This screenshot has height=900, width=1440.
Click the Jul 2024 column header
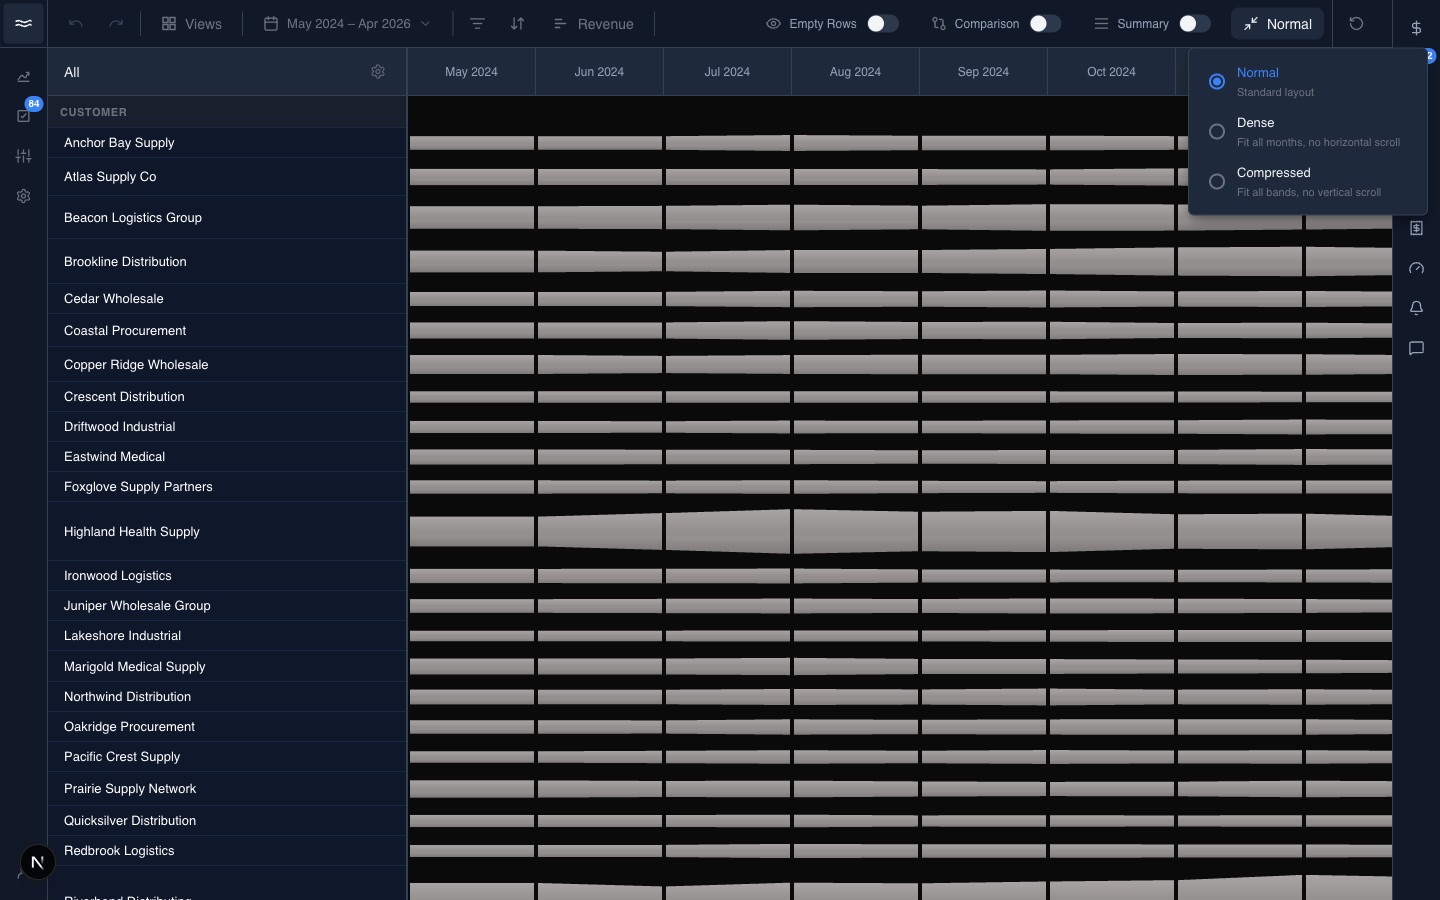[727, 72]
